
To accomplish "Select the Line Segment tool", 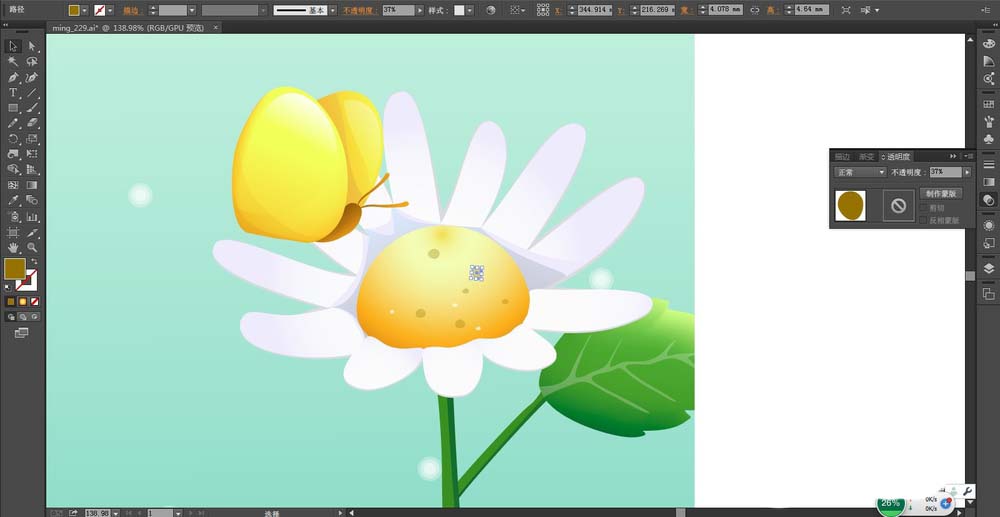I will (x=32, y=92).
